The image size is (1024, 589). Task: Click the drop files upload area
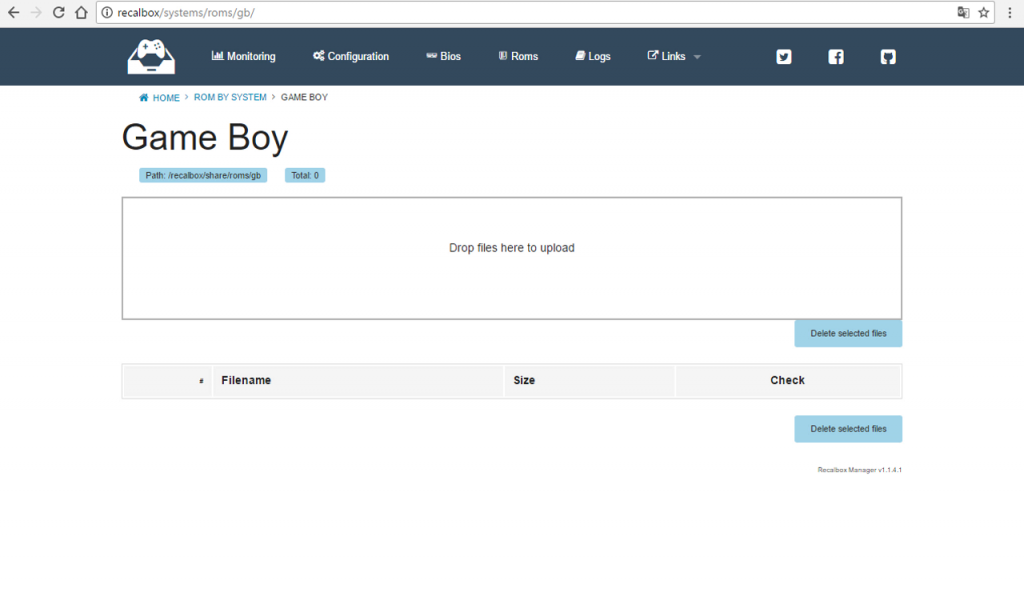(x=511, y=258)
